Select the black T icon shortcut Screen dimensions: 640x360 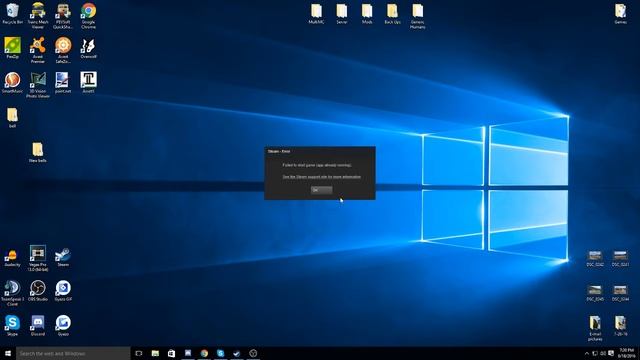coord(88,82)
